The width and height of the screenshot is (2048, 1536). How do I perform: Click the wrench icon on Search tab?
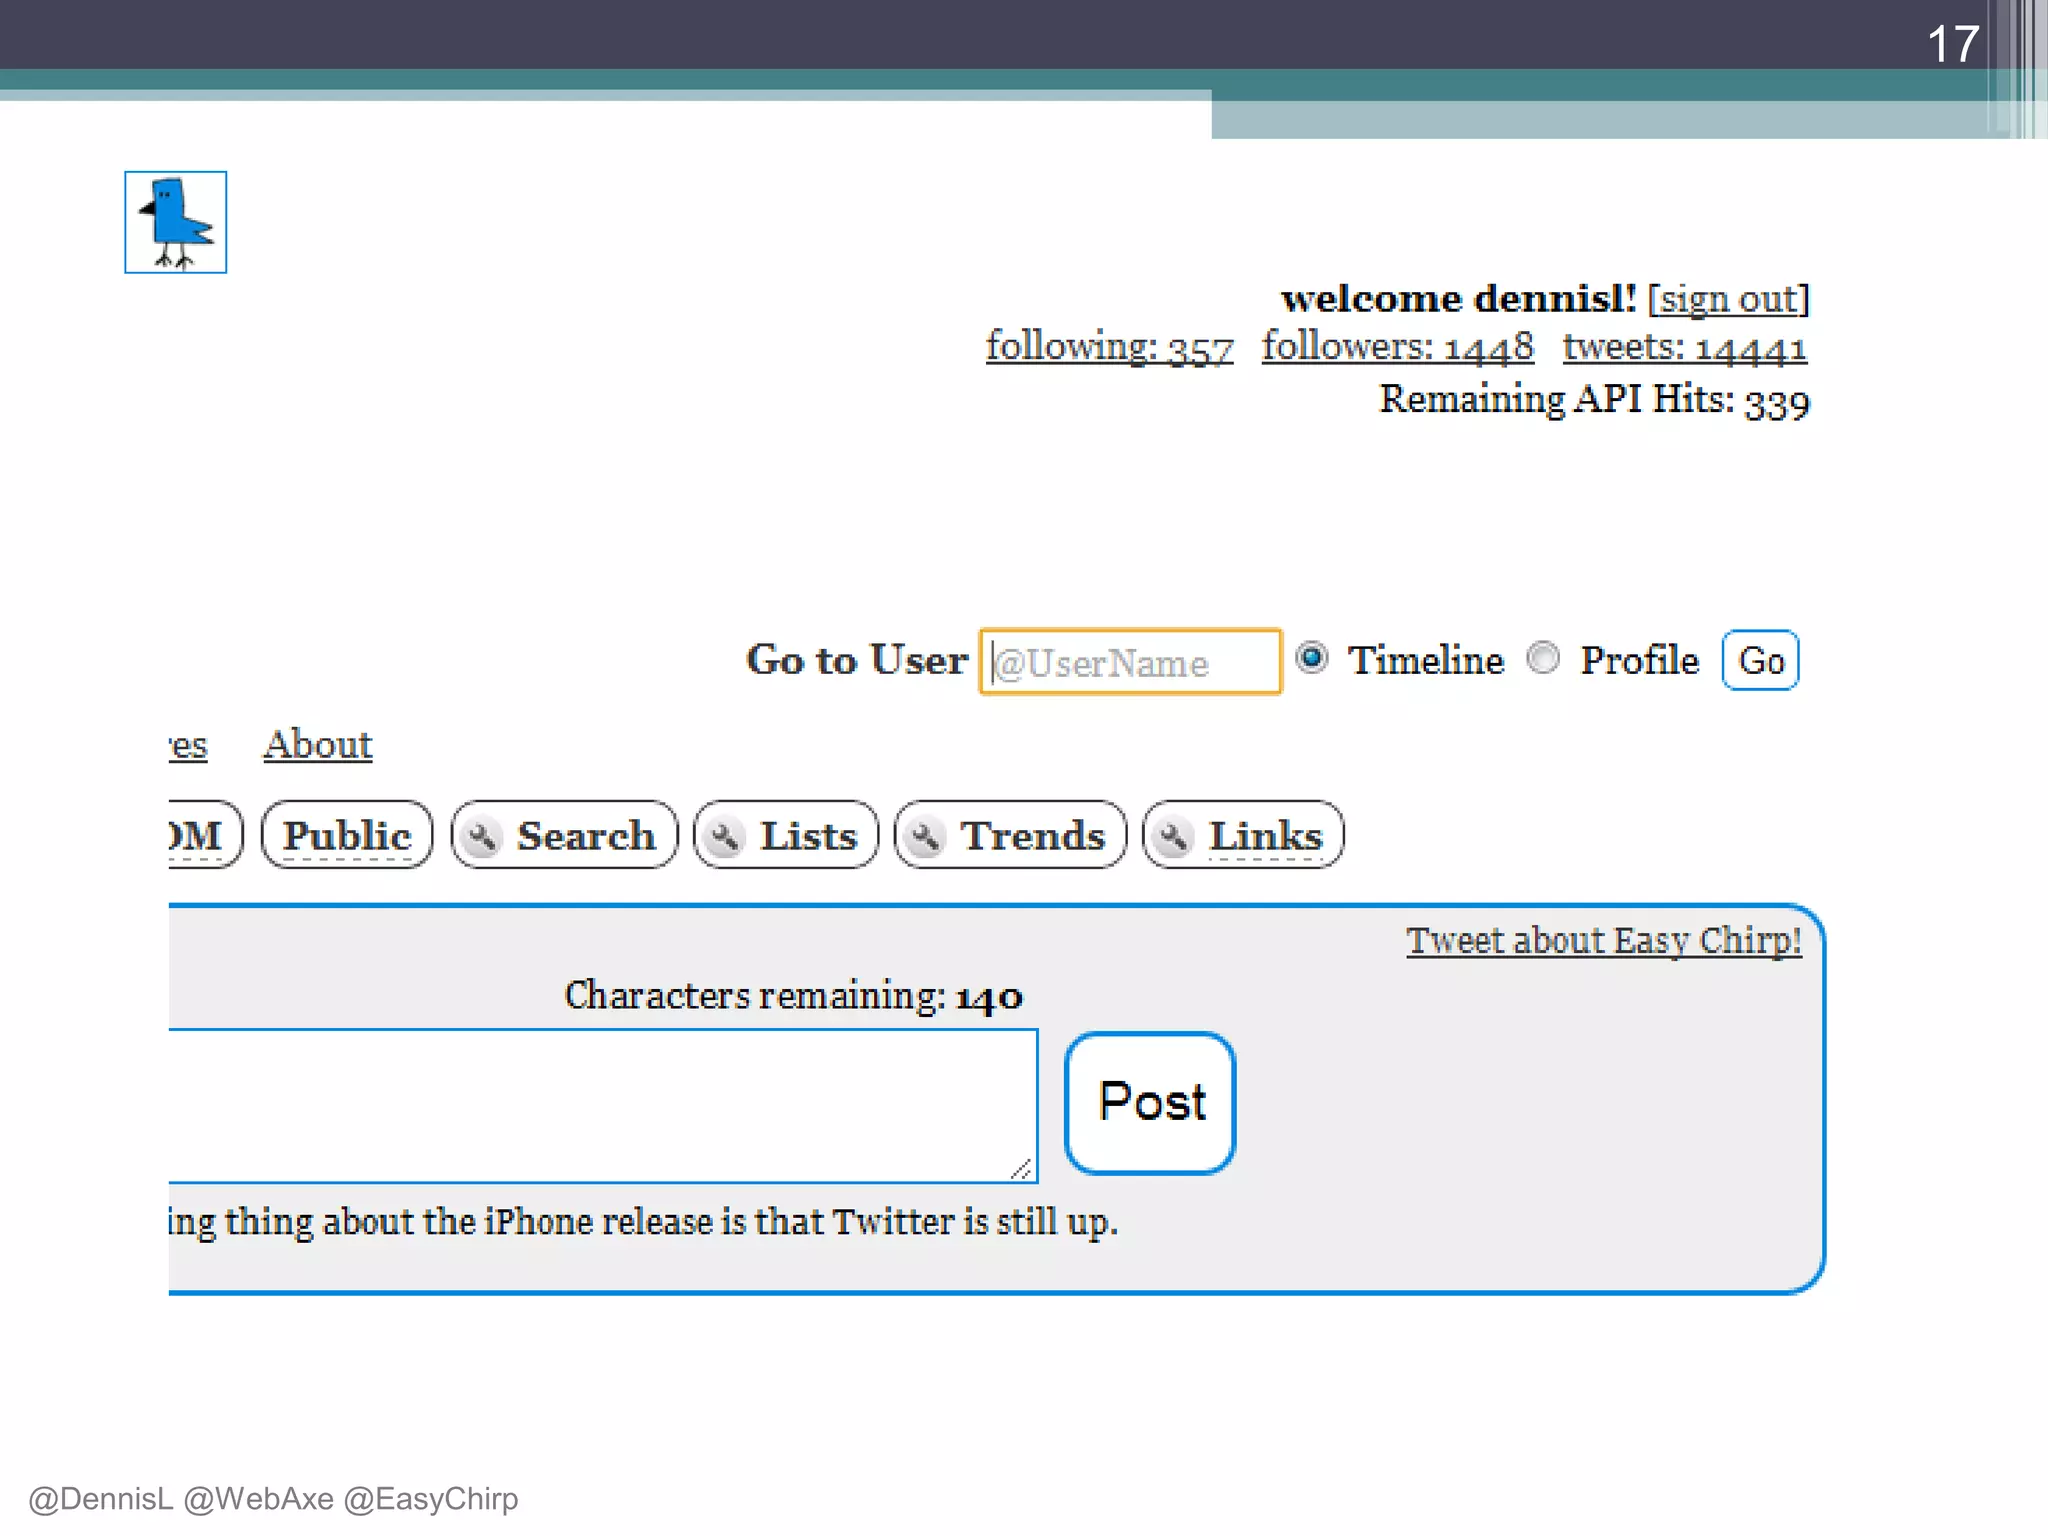pyautogui.click(x=482, y=836)
